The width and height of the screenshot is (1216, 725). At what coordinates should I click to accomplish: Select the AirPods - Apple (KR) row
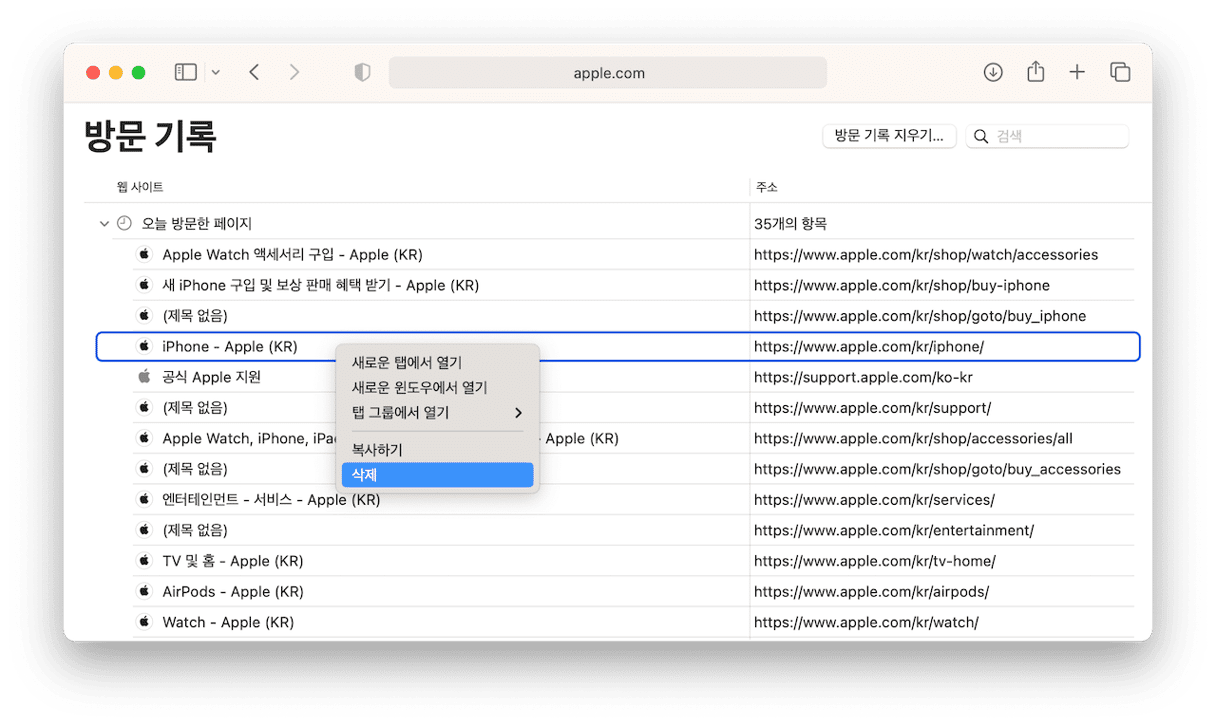tap(634, 591)
